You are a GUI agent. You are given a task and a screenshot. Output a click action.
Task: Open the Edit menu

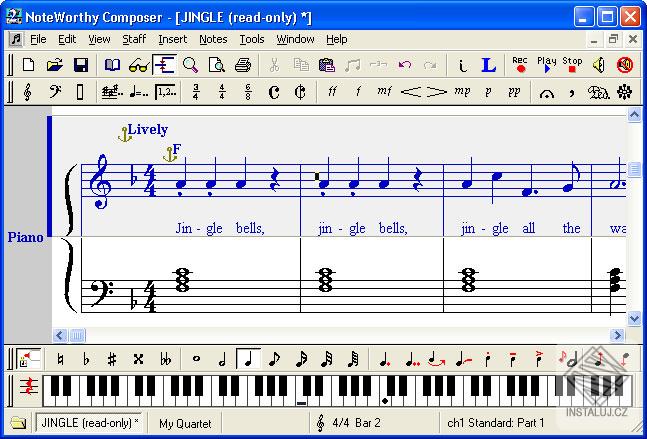click(67, 39)
